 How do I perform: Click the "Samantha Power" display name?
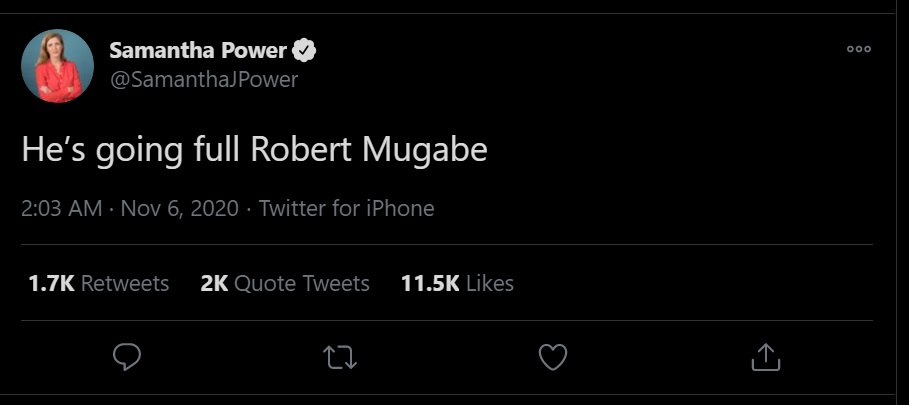pyautogui.click(x=198, y=50)
